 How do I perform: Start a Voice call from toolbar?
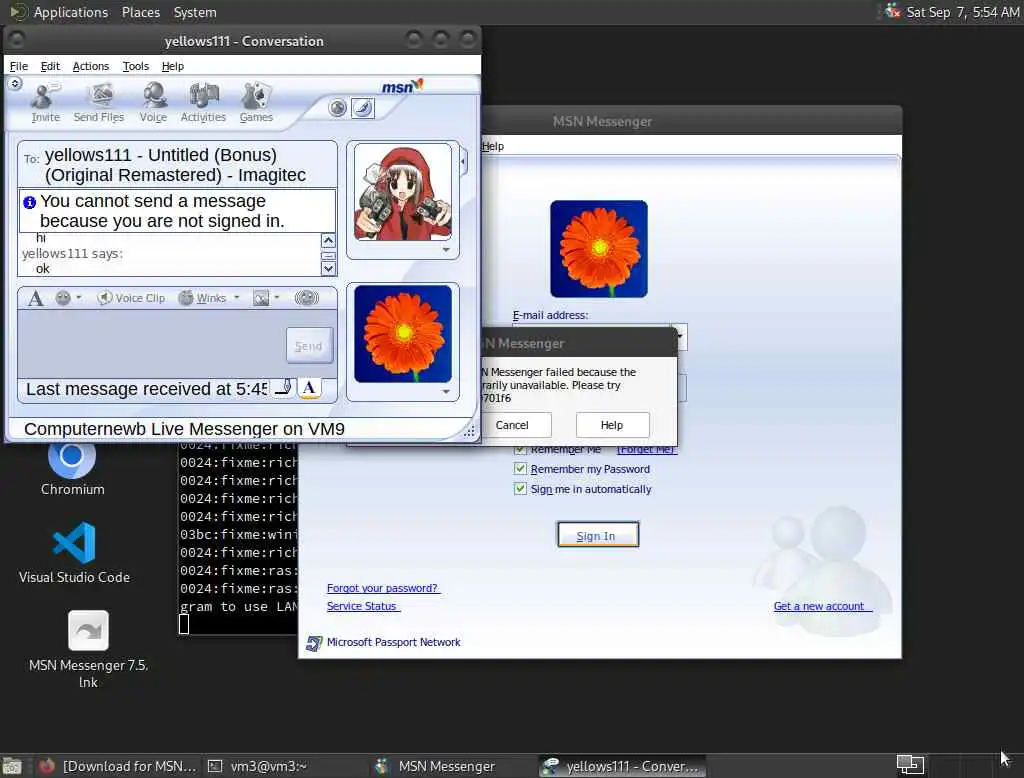153,103
